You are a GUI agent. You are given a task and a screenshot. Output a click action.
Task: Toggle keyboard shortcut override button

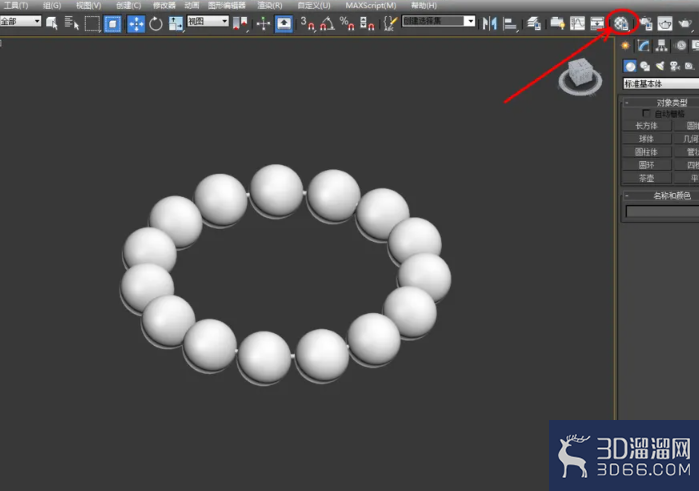click(x=284, y=24)
